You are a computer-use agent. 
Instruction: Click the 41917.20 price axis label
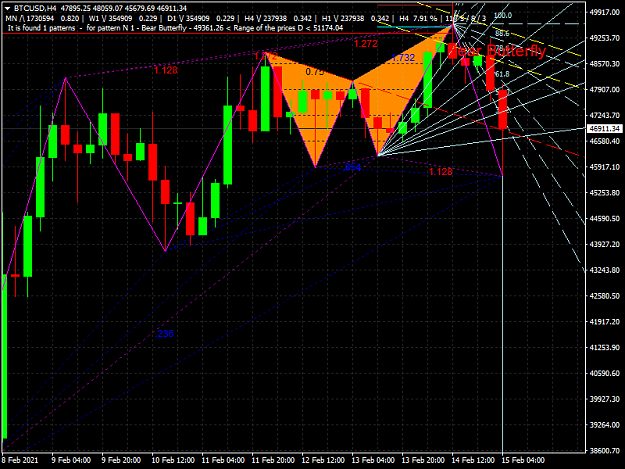[x=605, y=322]
